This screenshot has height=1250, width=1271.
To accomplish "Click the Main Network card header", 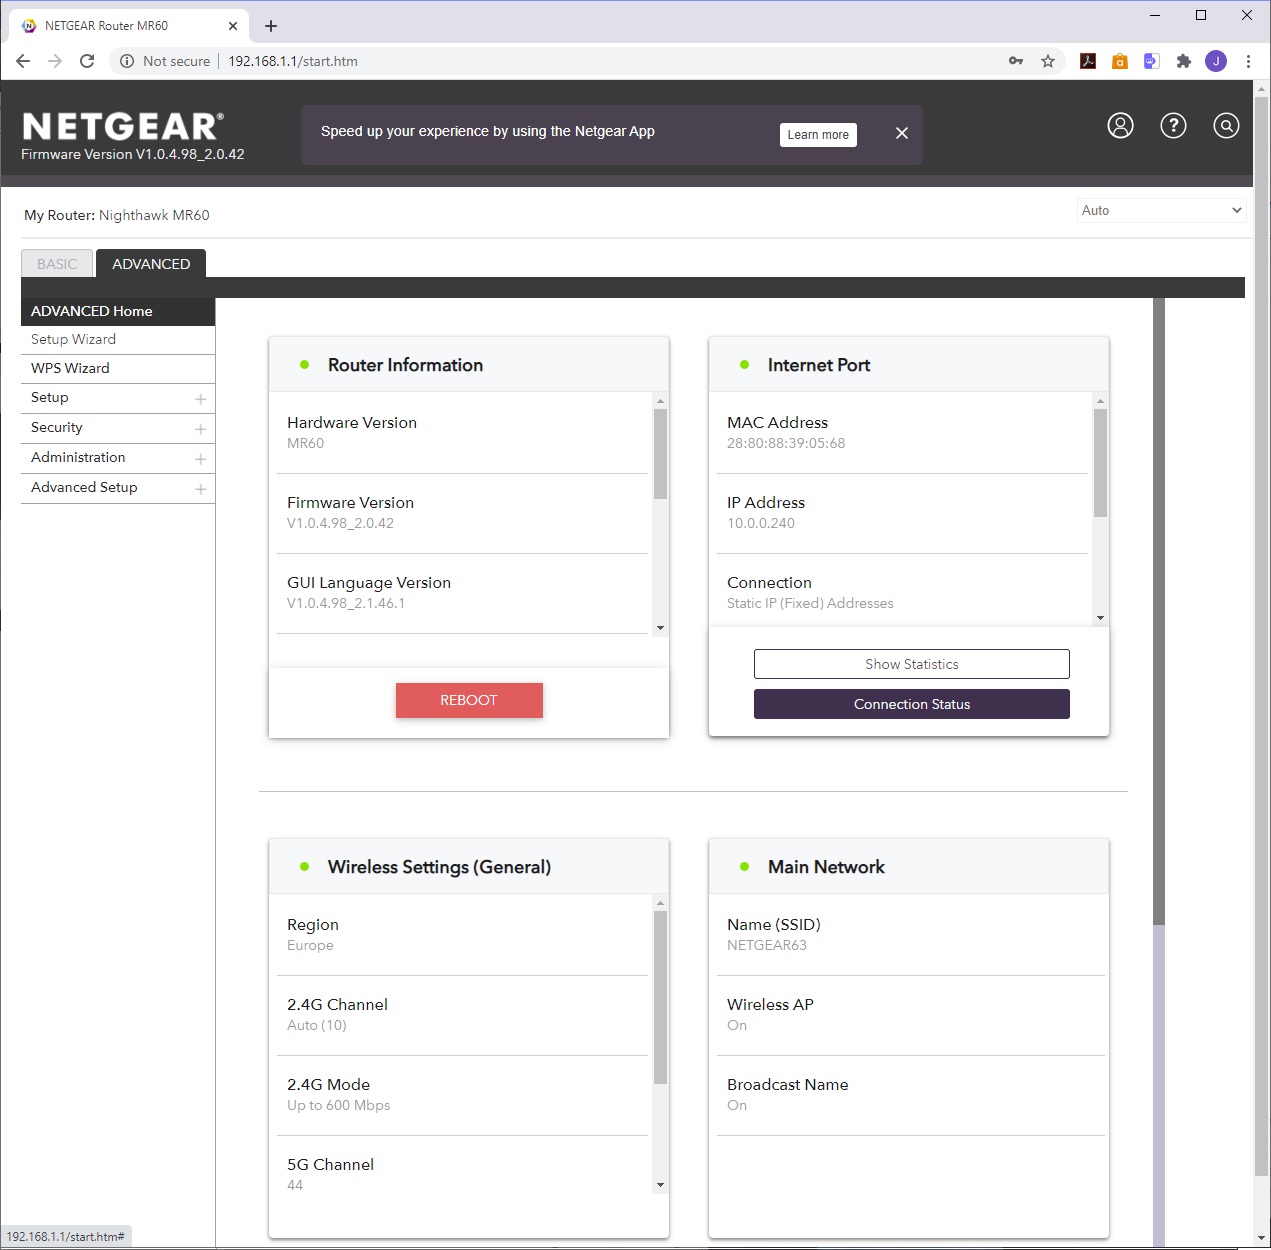I will 909,867.
